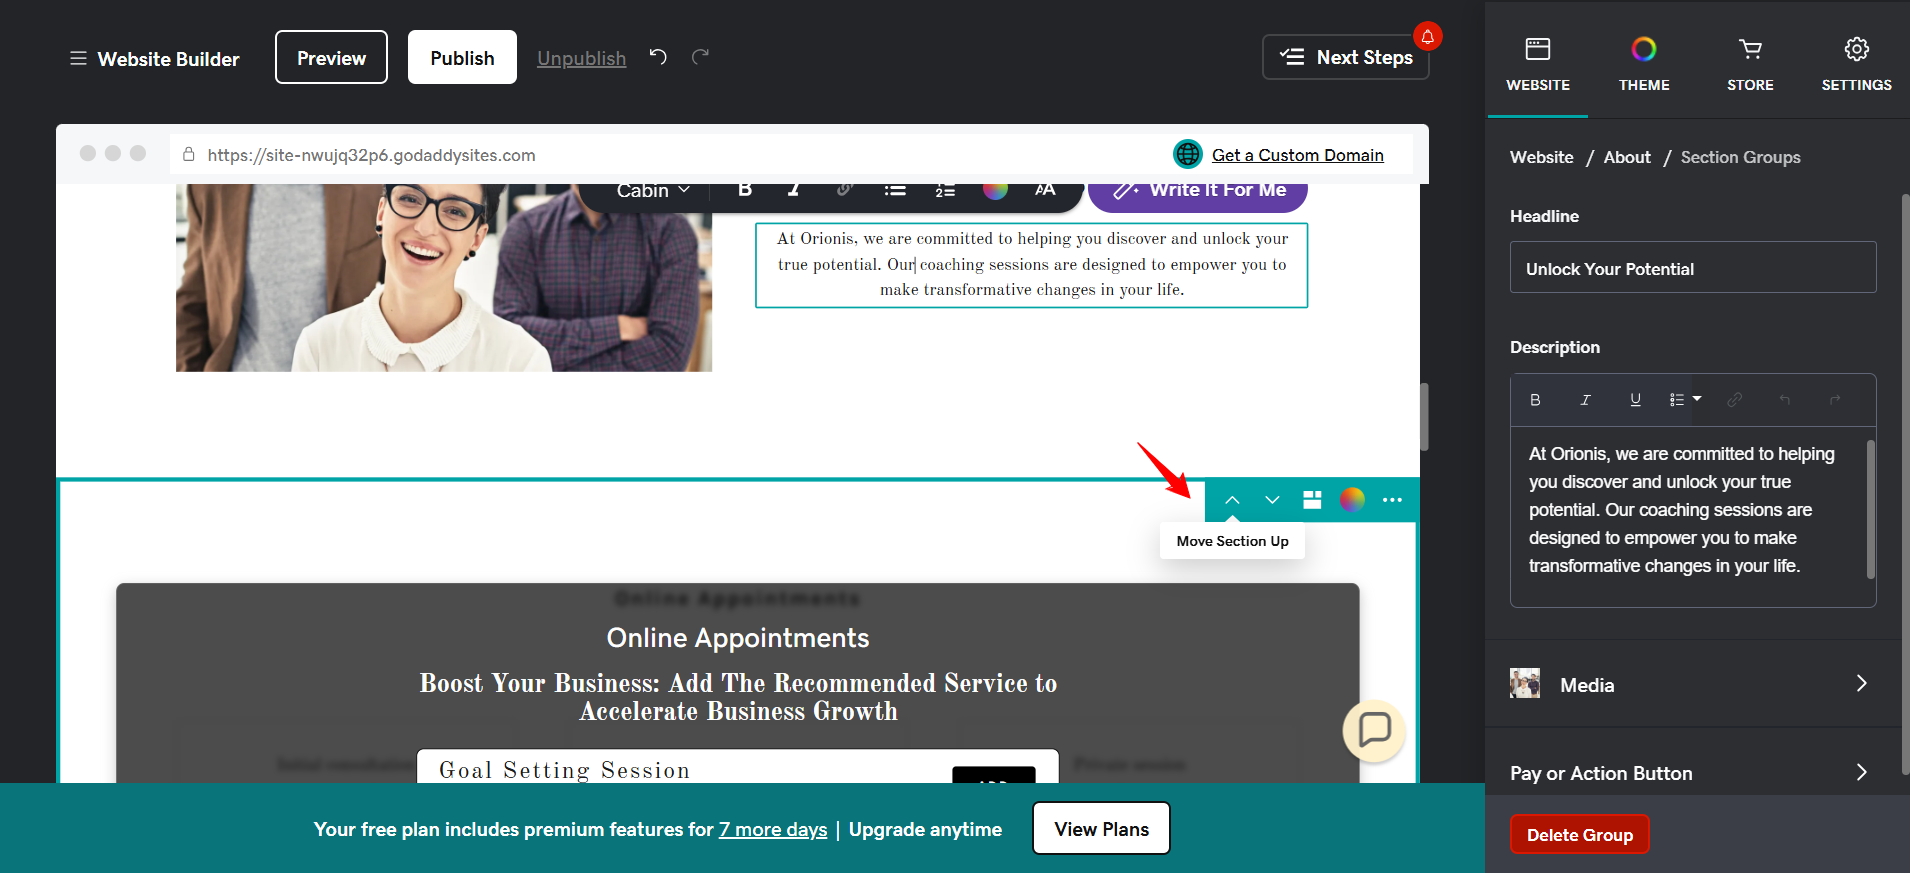This screenshot has width=1910, height=873.
Task: Click the globe icon by custom domain
Action: click(1187, 154)
